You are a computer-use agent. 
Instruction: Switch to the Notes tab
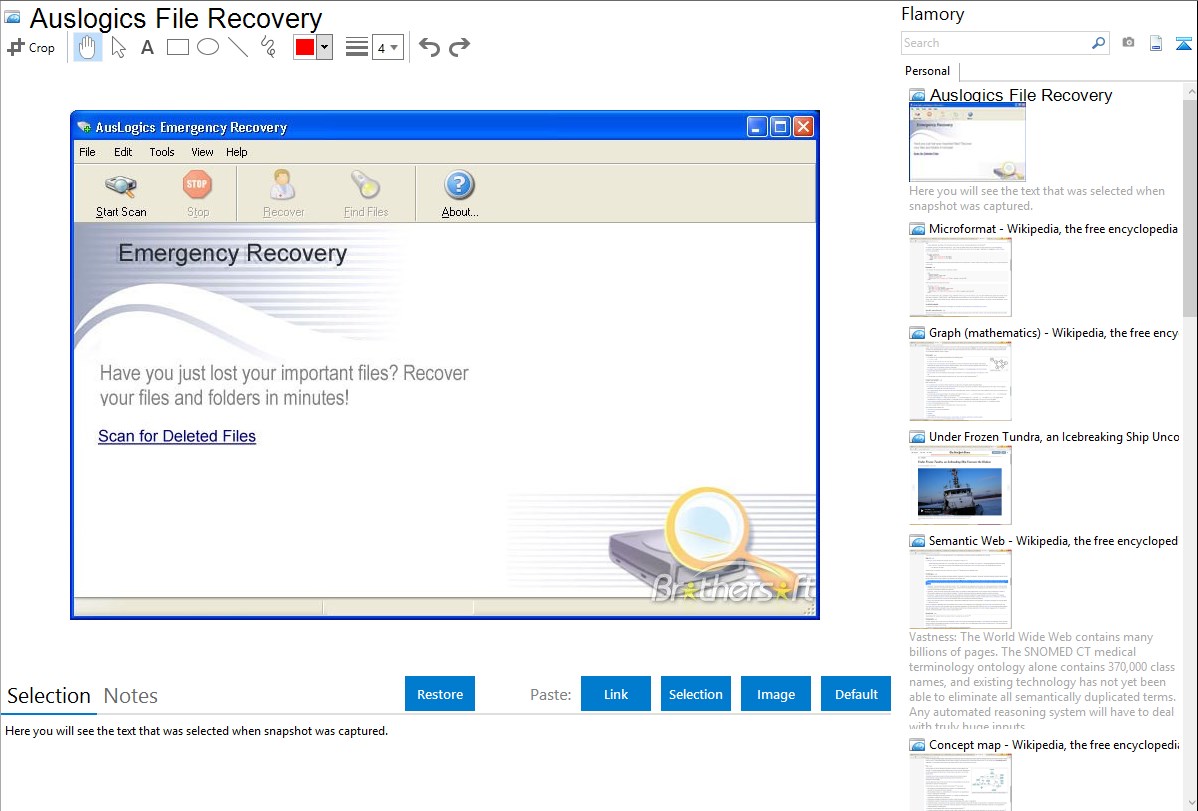tap(131, 696)
